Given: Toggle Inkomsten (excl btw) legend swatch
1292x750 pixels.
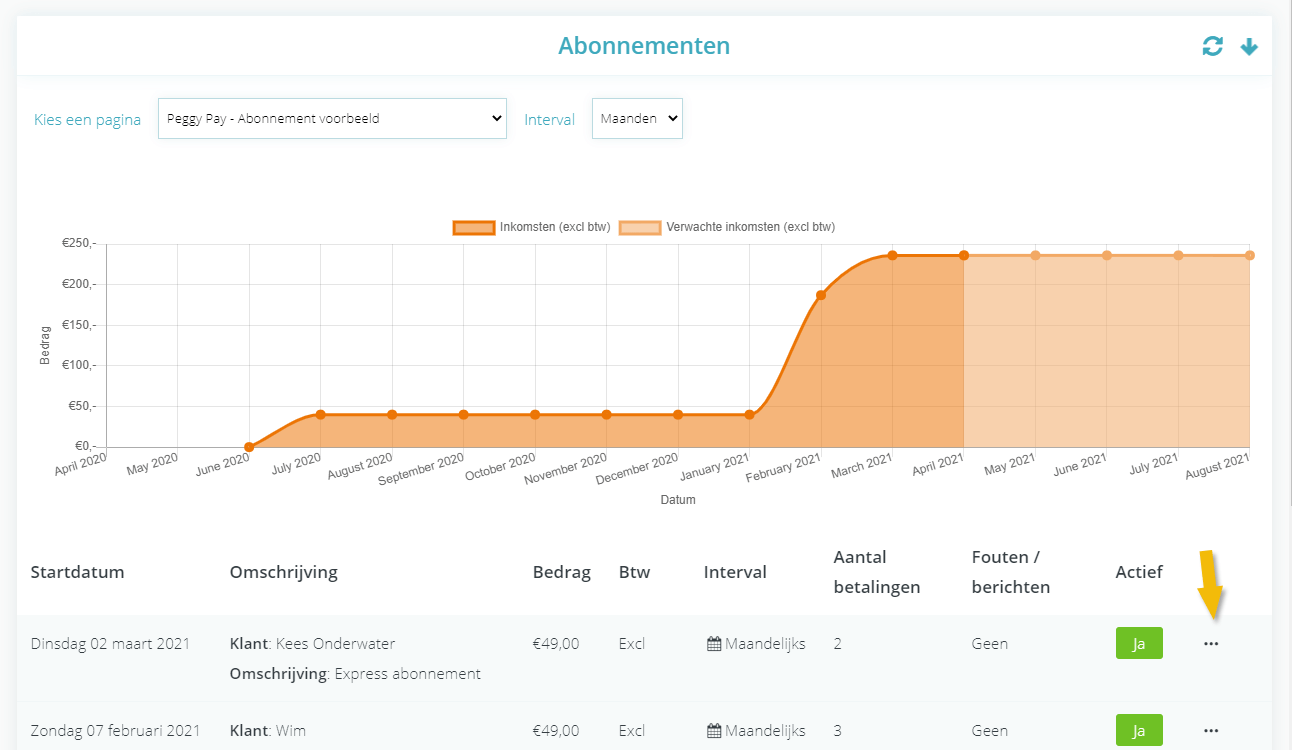Looking at the screenshot, I should coord(474,227).
